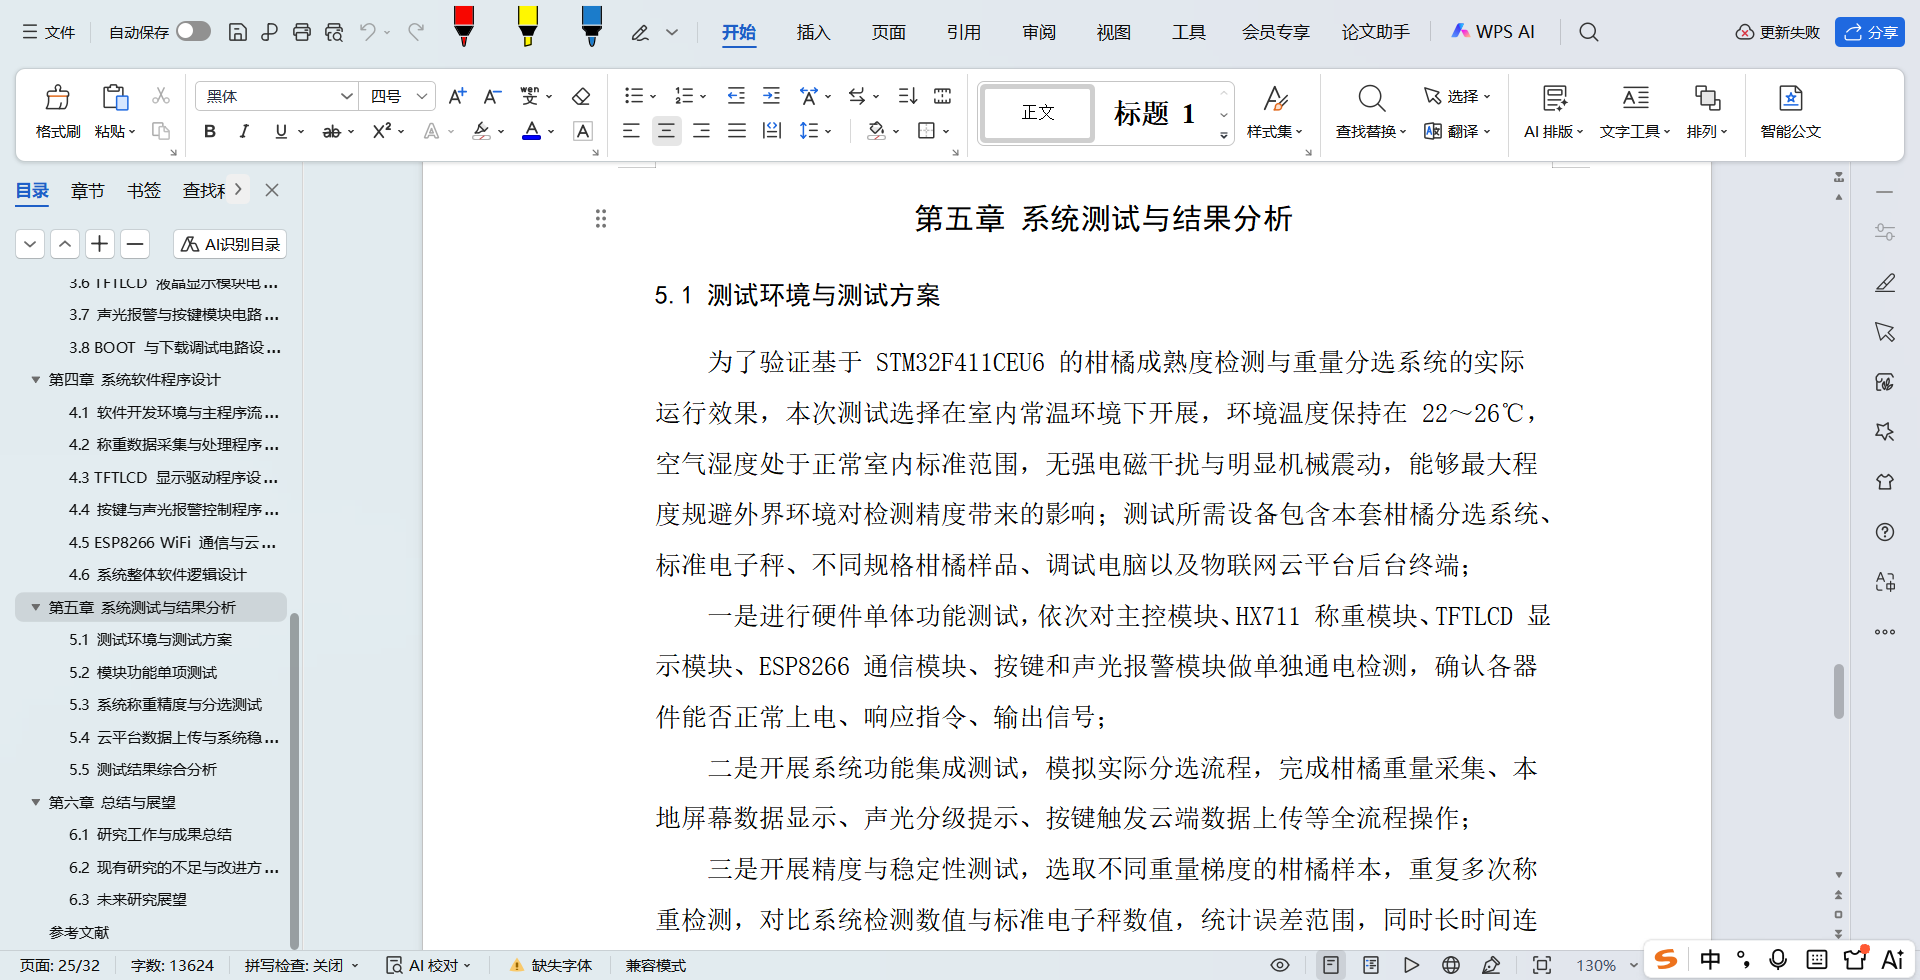This screenshot has width=1920, height=980.
Task: Switch to the 插入 ribbon tab
Action: click(813, 32)
